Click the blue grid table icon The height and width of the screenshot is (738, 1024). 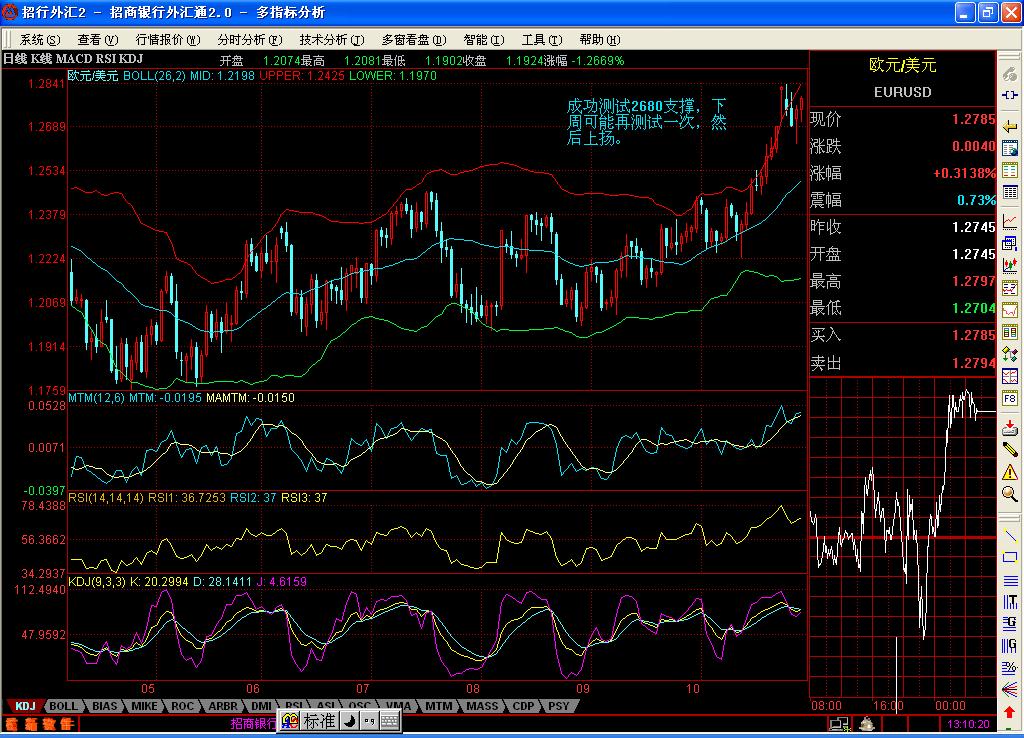[x=1010, y=192]
